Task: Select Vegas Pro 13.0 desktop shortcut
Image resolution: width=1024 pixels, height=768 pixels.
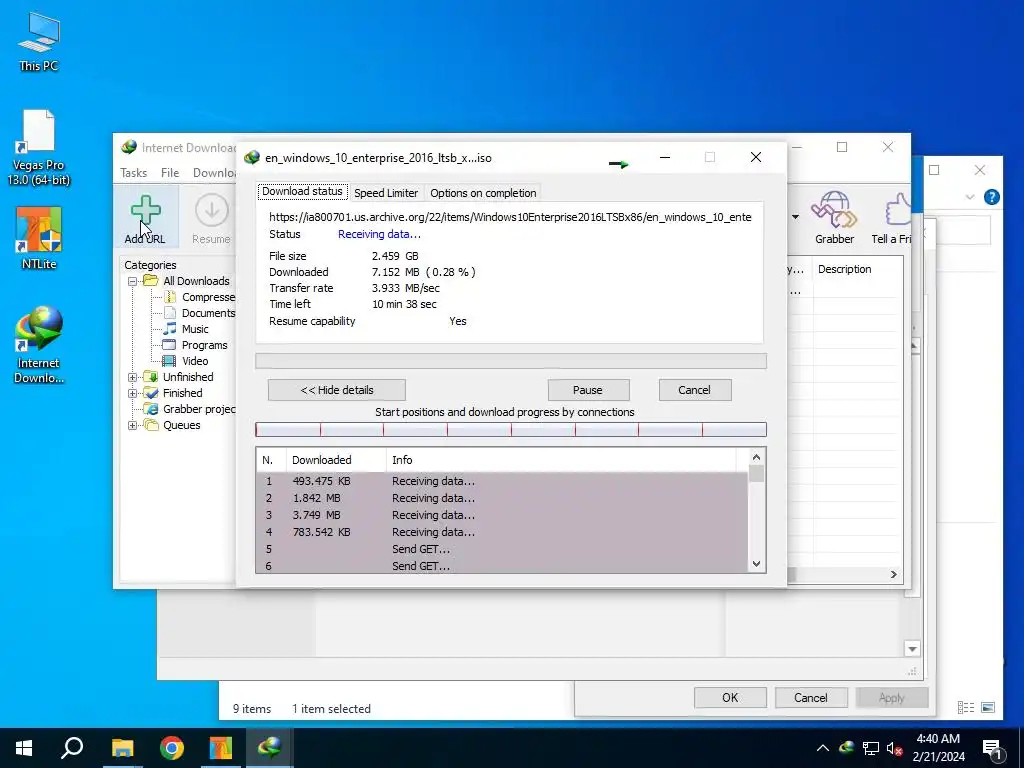Action: pyautogui.click(x=39, y=148)
